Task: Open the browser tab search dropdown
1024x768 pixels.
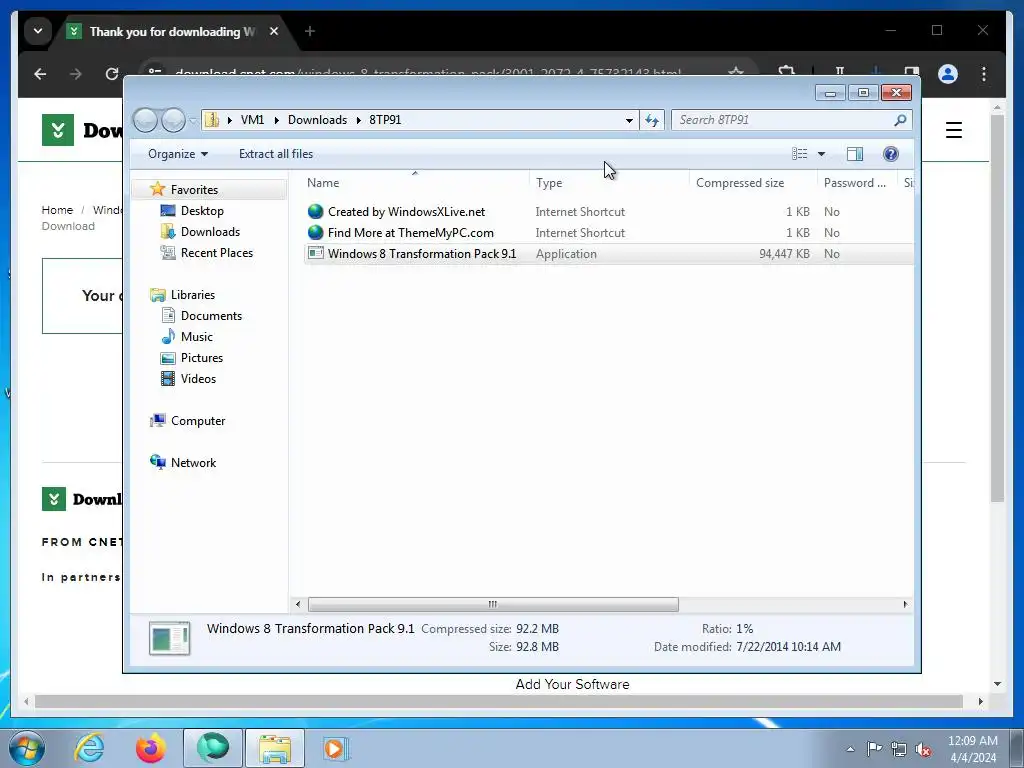Action: tap(38, 31)
